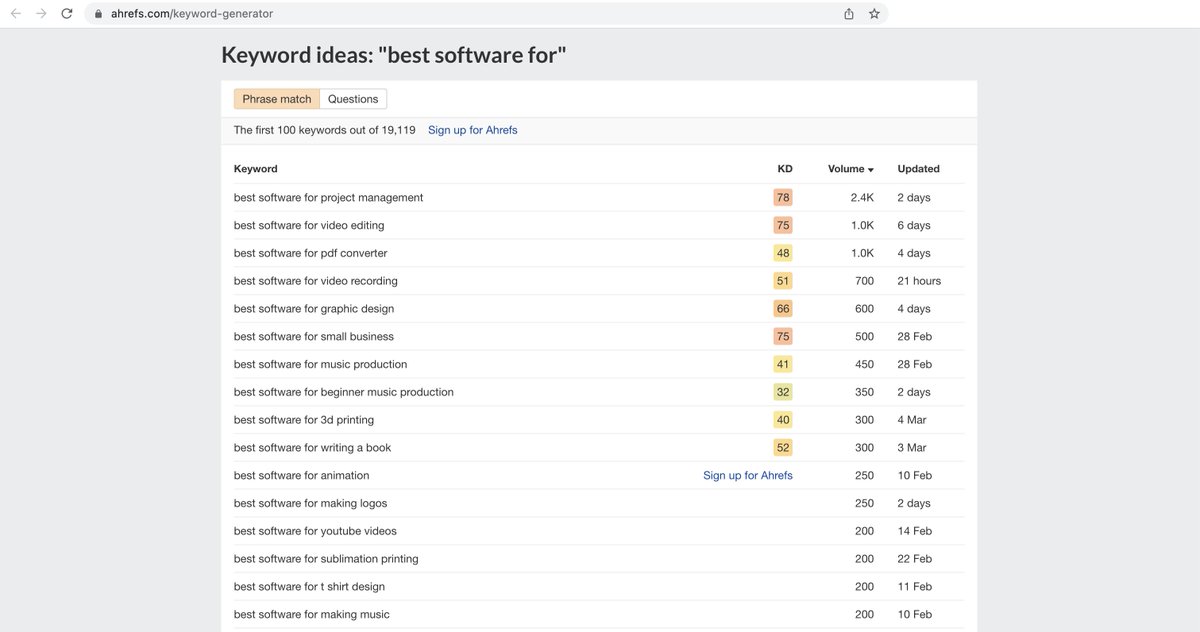Click the share icon in address bar

click(849, 14)
